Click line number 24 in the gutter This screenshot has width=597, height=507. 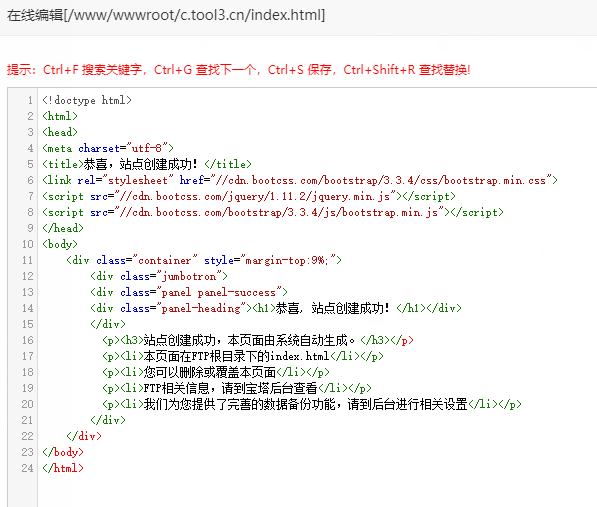tap(27, 468)
